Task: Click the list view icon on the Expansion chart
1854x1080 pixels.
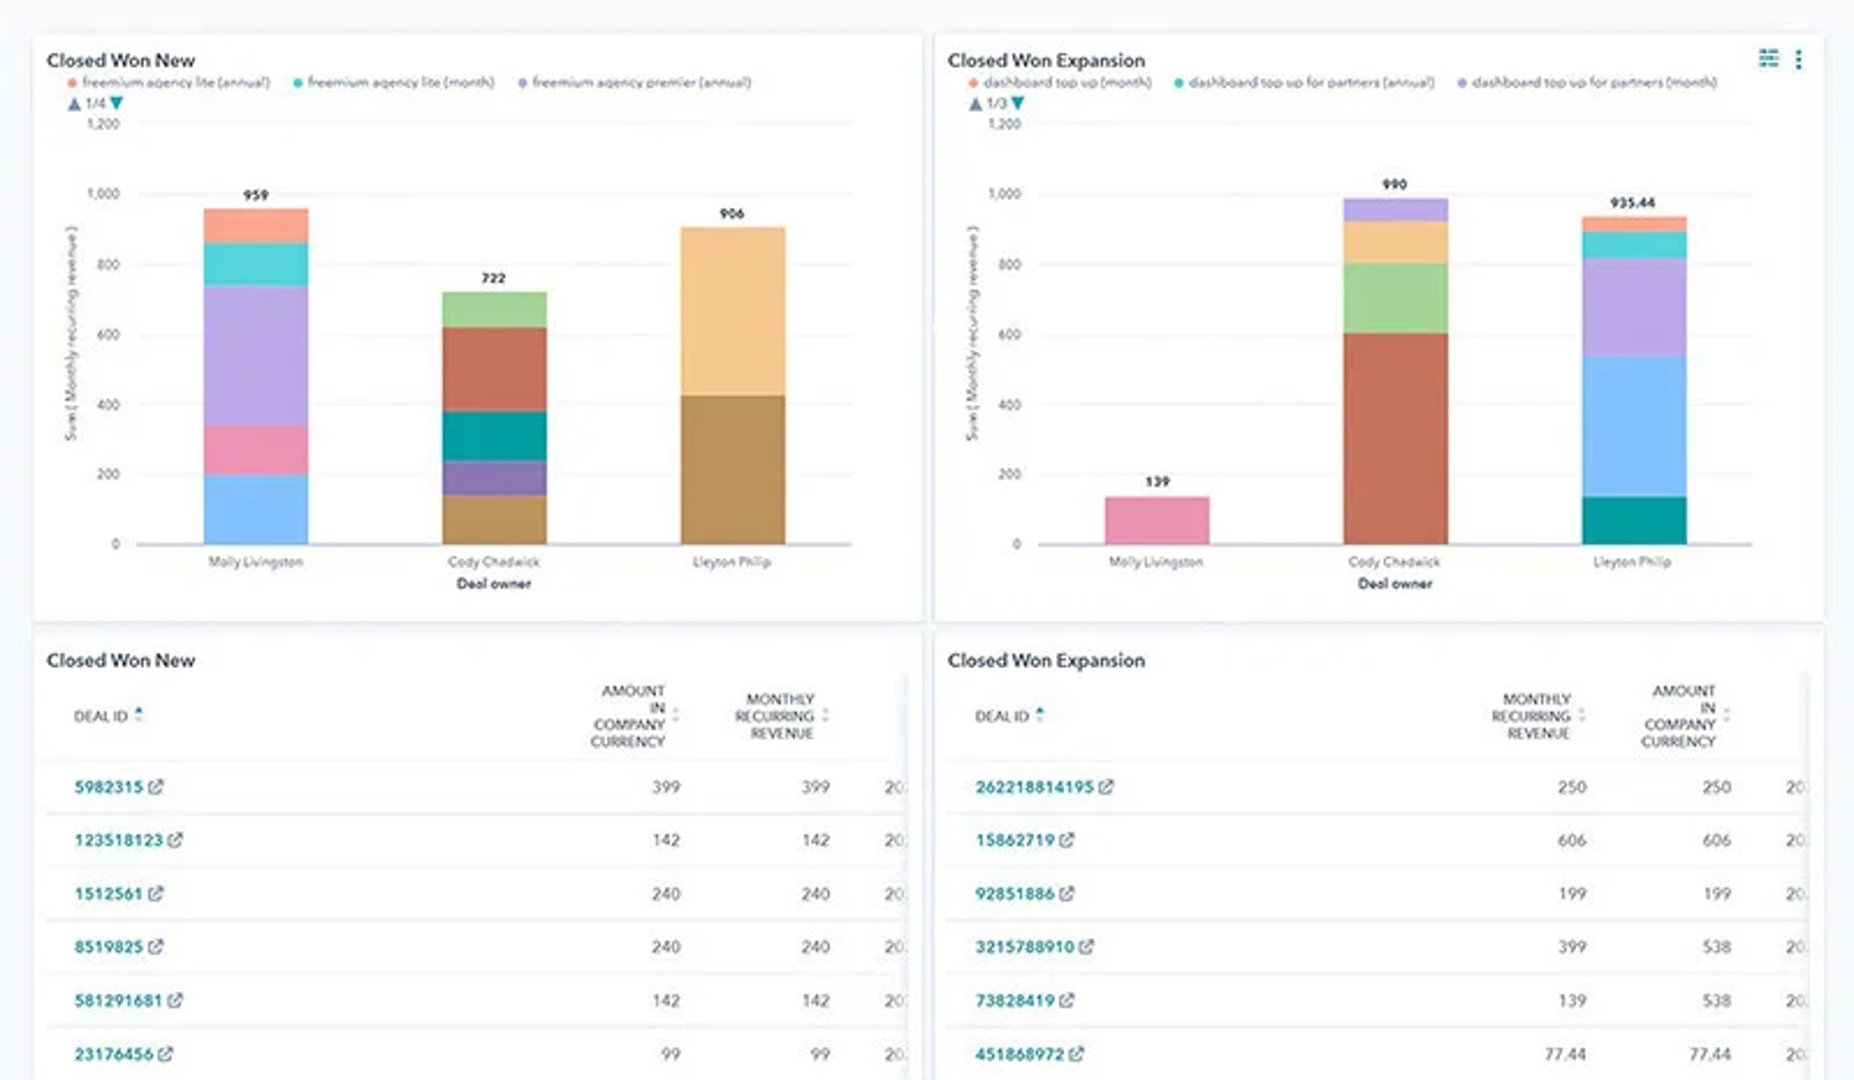Action: (x=1768, y=59)
